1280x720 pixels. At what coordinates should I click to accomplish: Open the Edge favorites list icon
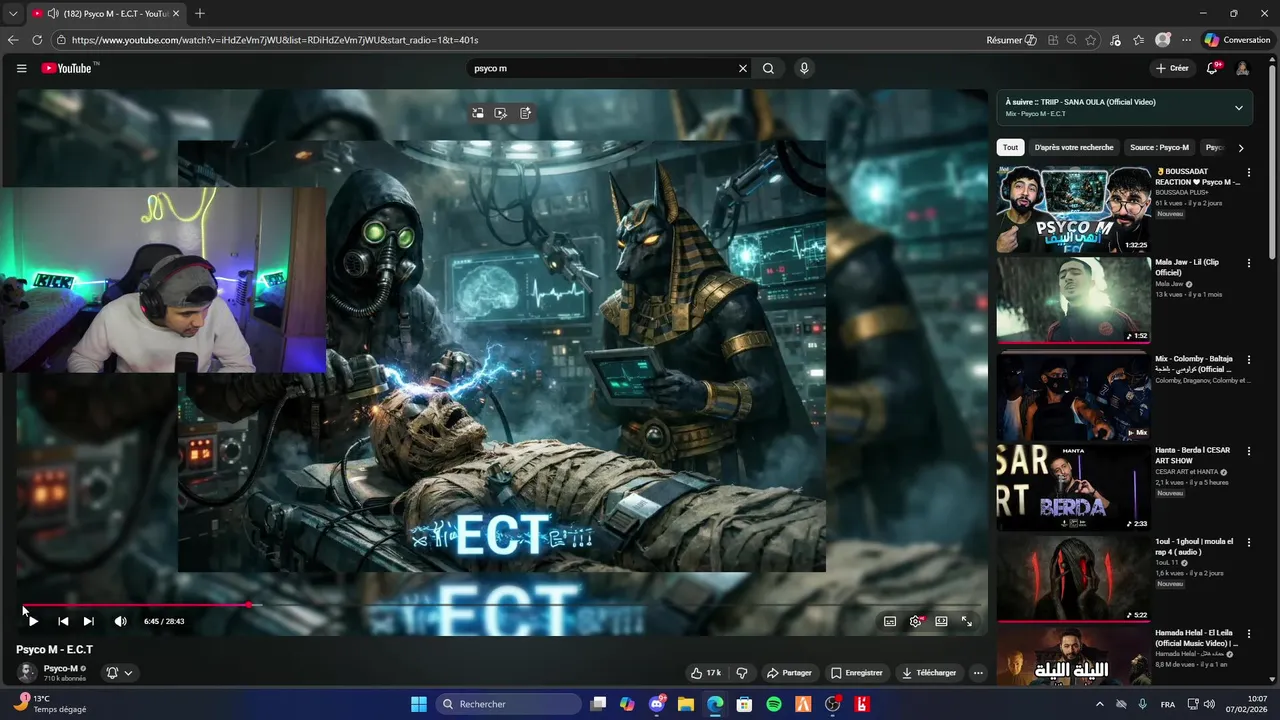click(x=1138, y=40)
